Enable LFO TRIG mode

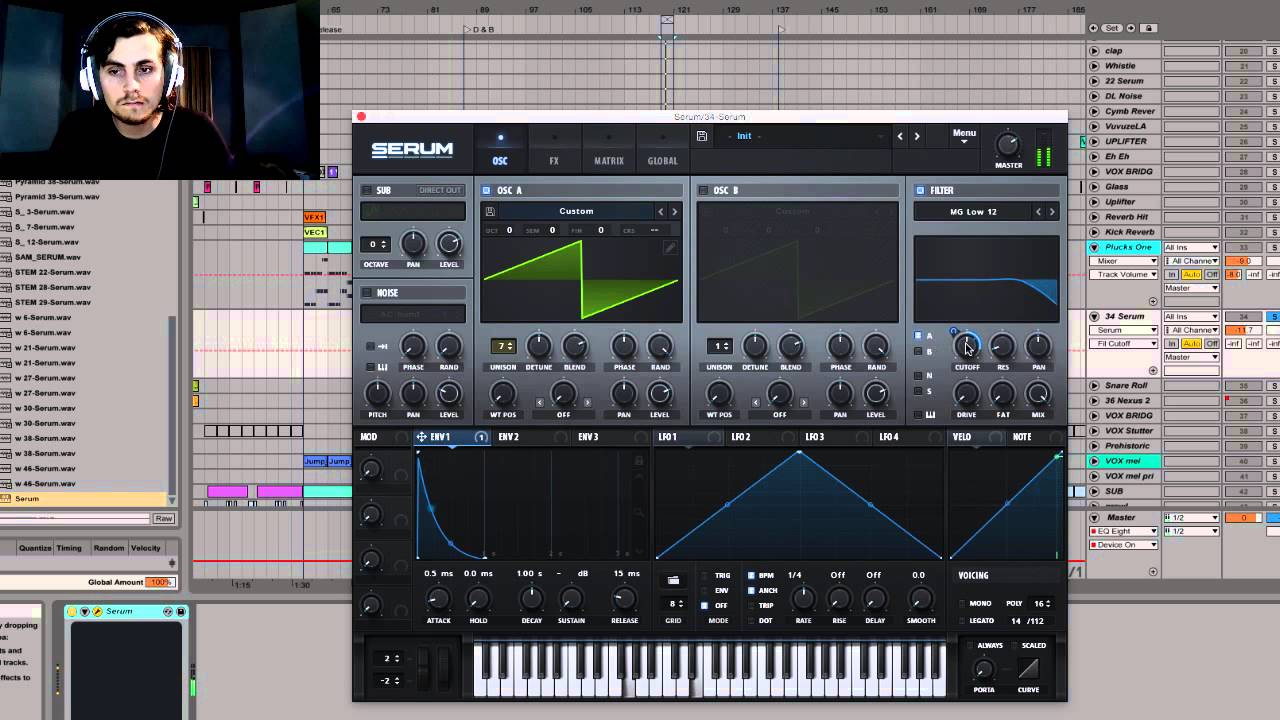[704, 576]
